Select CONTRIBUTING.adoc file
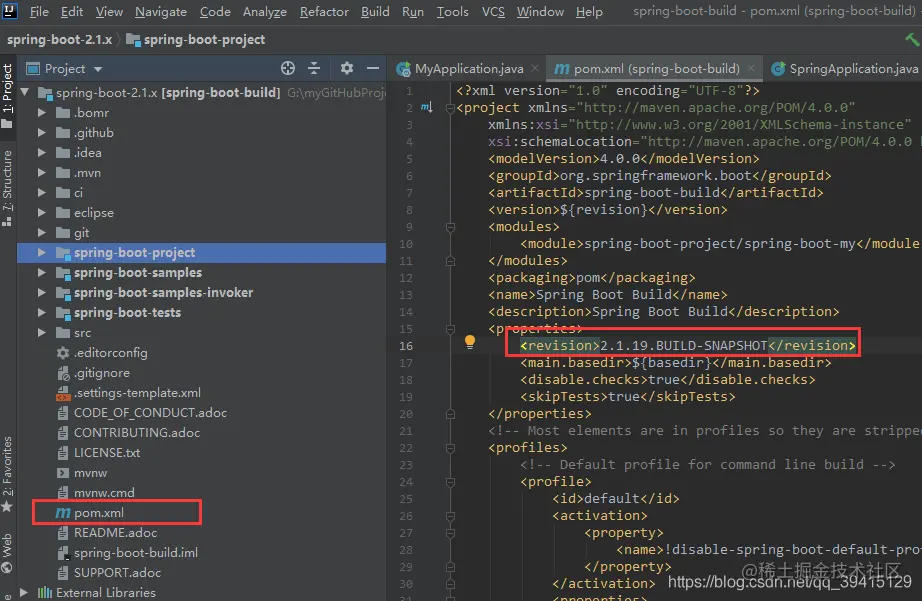 coord(136,433)
